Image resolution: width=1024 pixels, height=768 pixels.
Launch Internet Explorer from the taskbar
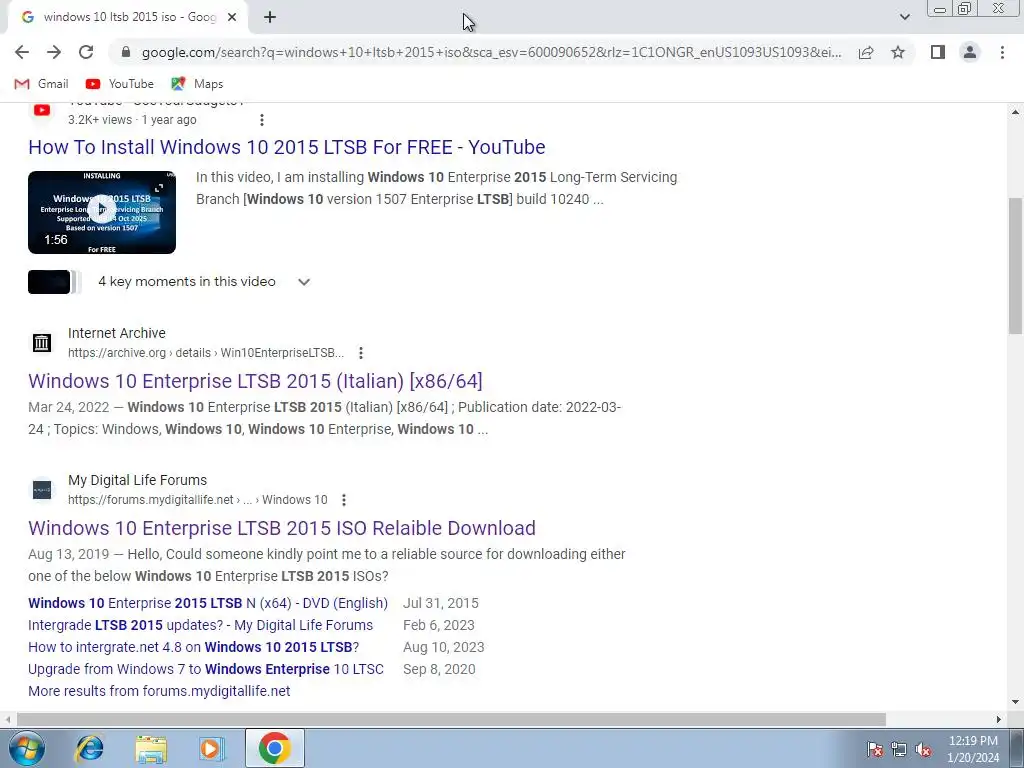pos(89,748)
